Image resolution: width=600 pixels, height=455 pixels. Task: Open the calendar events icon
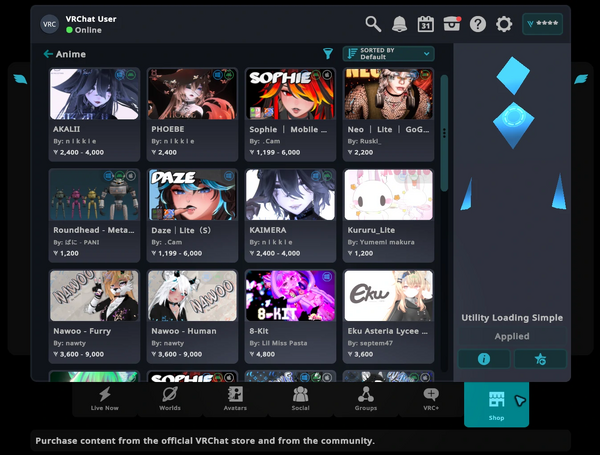[x=426, y=24]
